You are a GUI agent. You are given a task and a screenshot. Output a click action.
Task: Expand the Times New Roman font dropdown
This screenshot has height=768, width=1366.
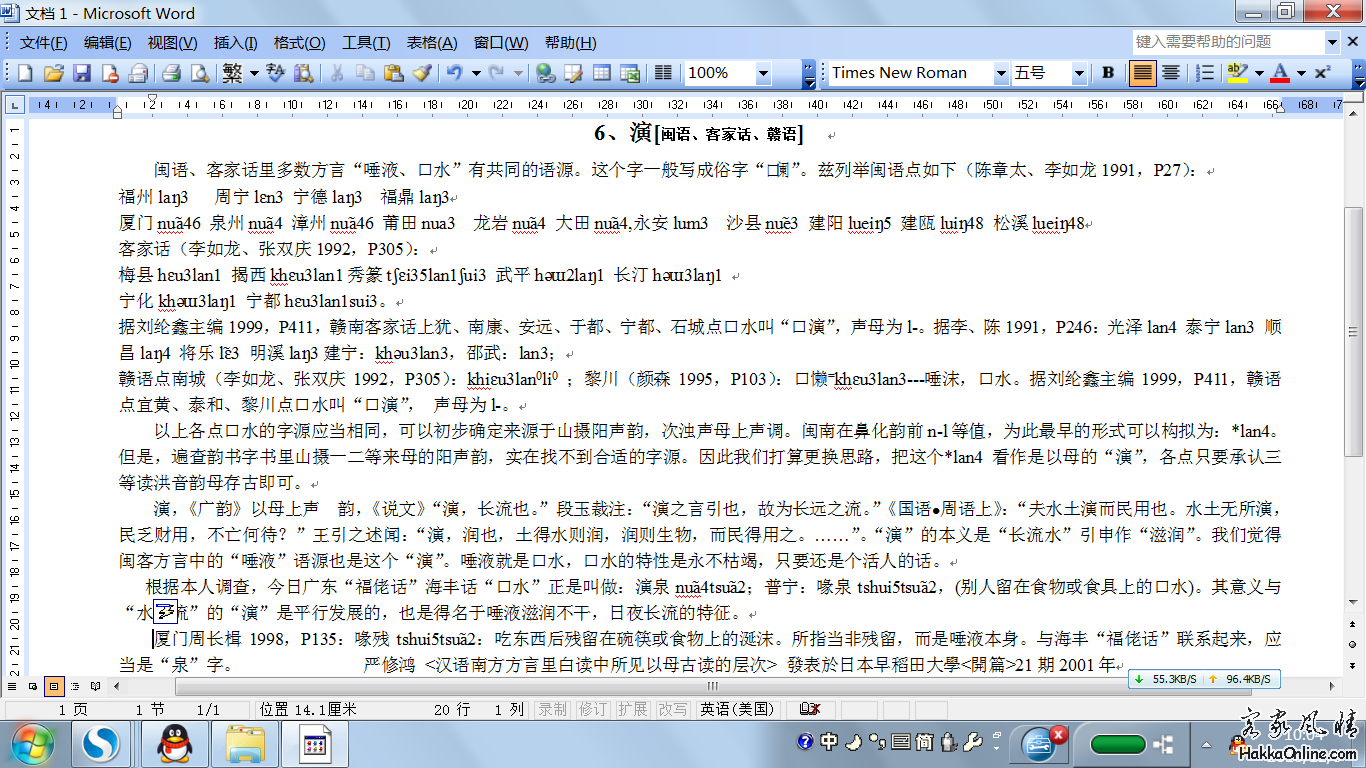1001,73
